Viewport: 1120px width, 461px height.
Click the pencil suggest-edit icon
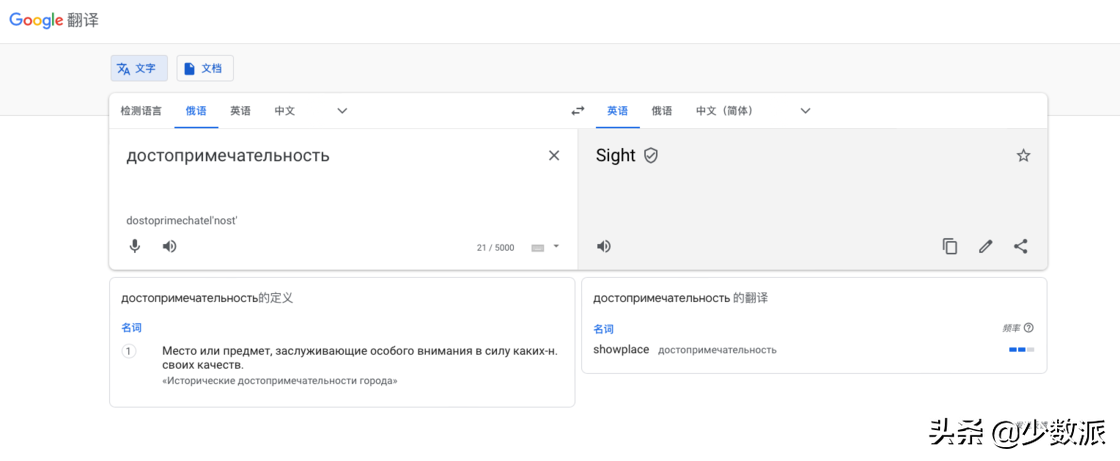coord(985,246)
